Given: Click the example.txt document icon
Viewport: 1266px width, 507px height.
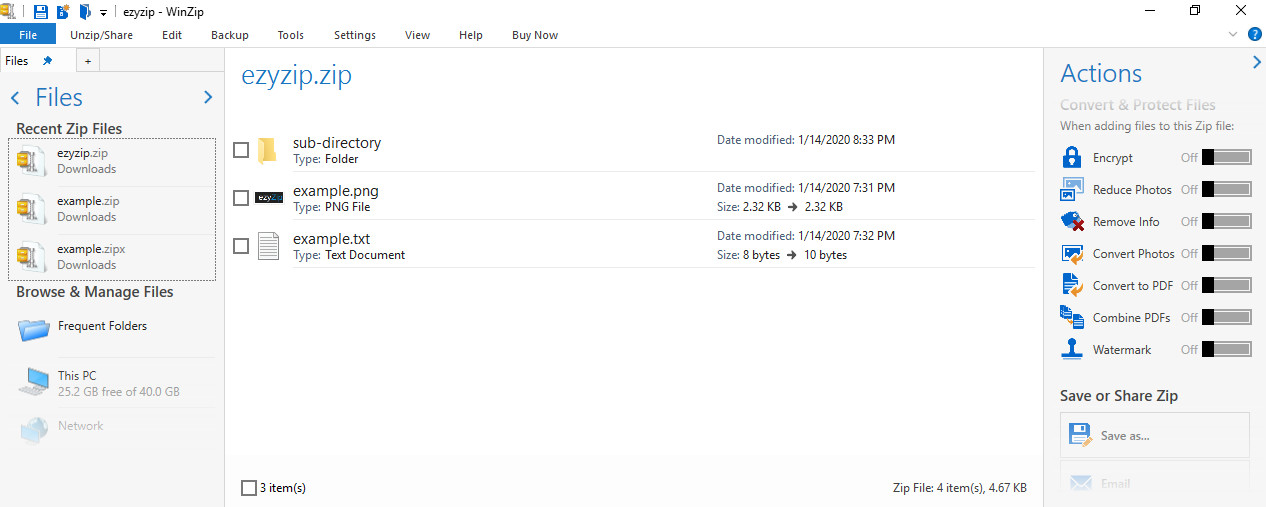Looking at the screenshot, I should (268, 246).
